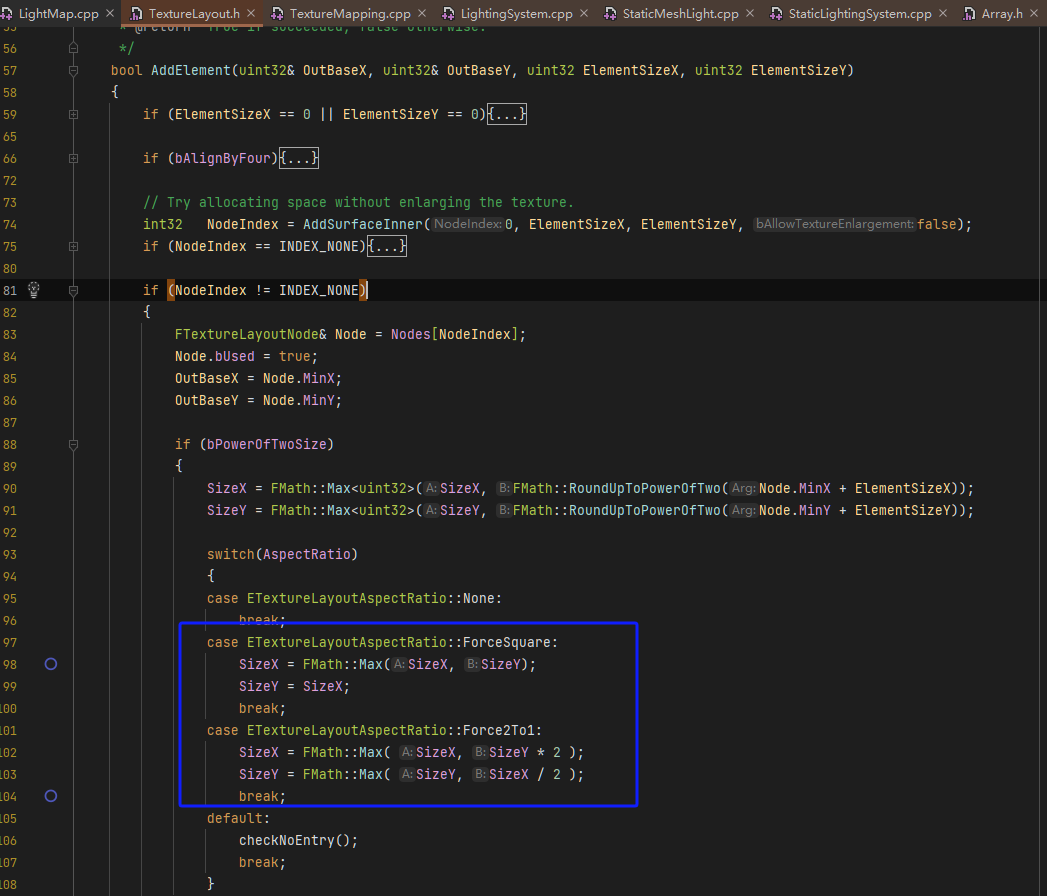Click checkNoEntry() call on line 106
This screenshot has width=1047, height=896.
[298, 841]
